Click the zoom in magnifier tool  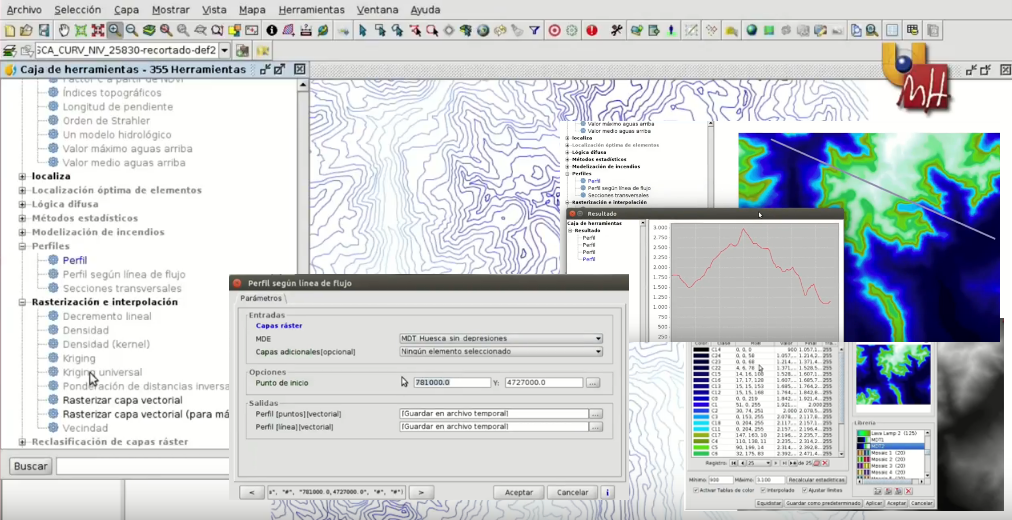115,31
